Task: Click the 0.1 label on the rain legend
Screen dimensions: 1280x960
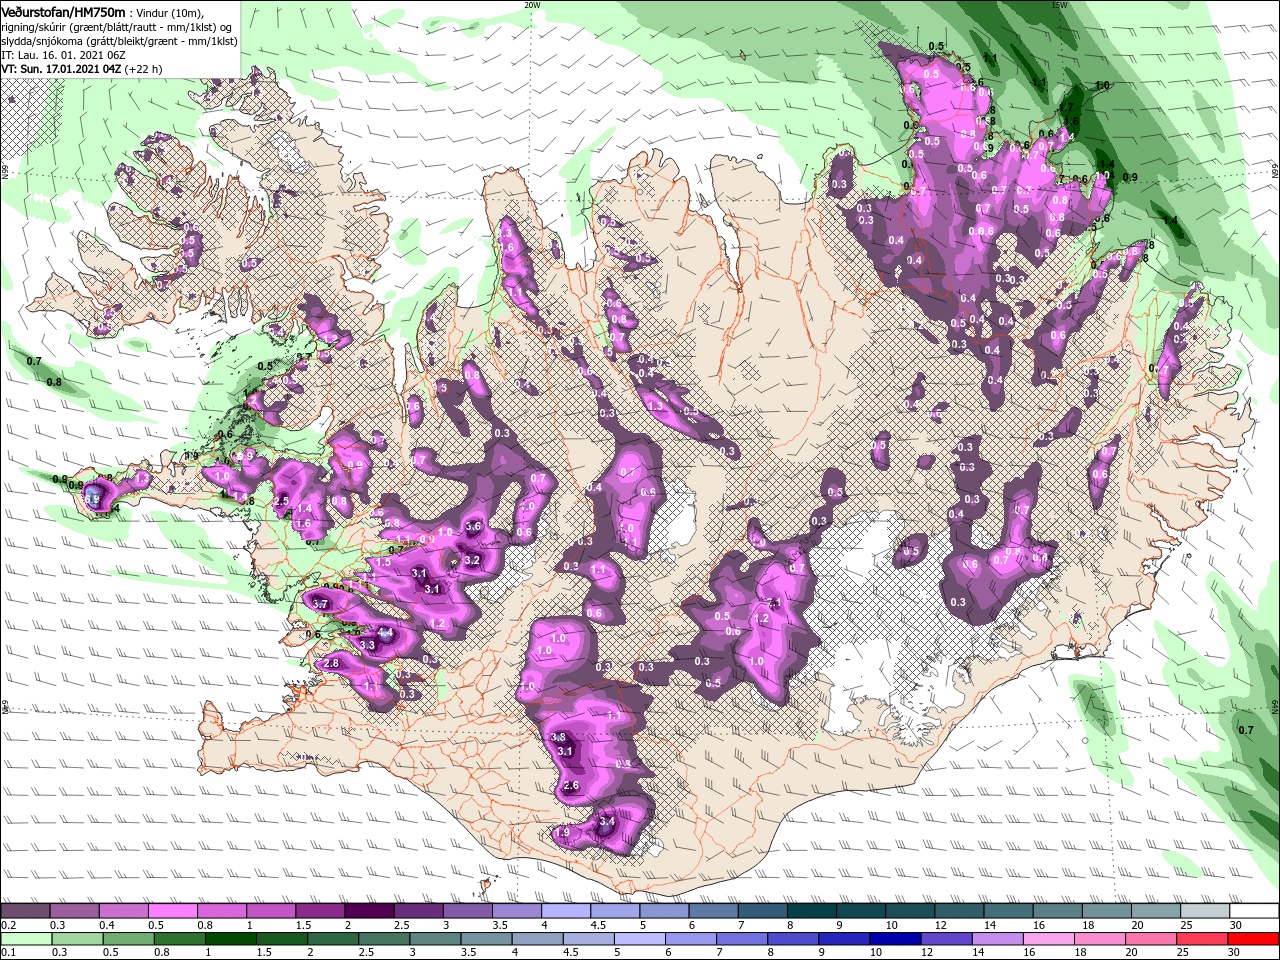Action: [x=7, y=952]
